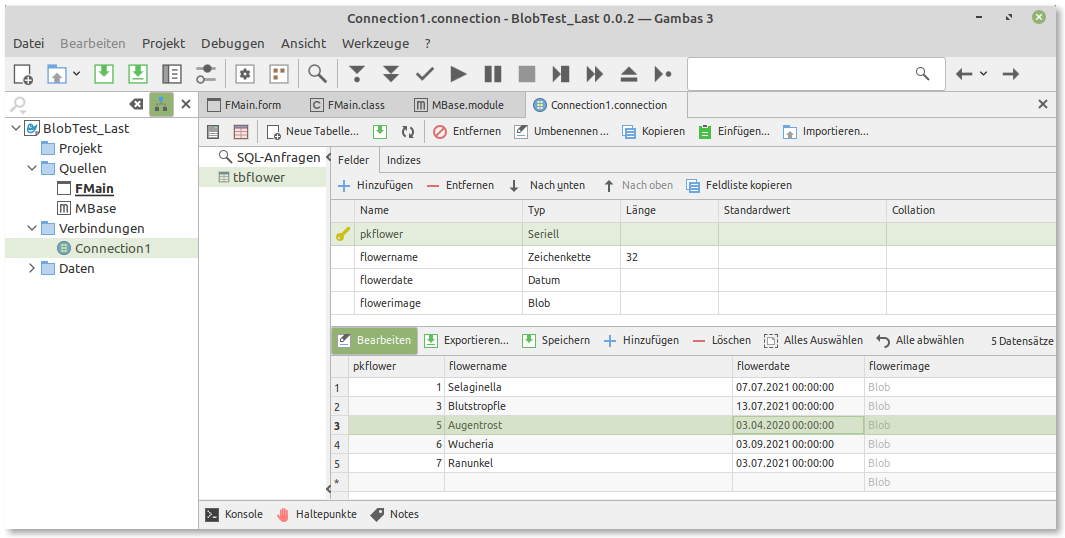Screen dimensions: 1065x538
Task: Toggle Bearbeiten edit mode for table data
Action: coord(374,340)
